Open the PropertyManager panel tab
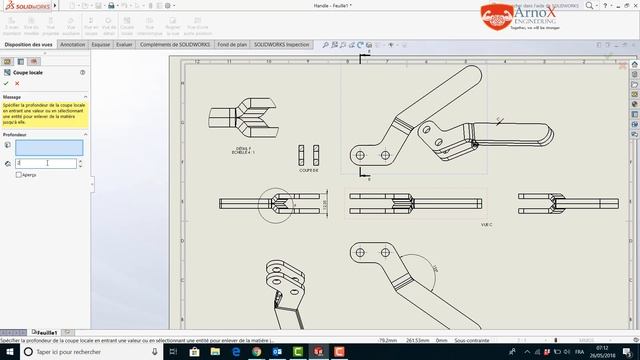640x360 pixels. click(21, 61)
